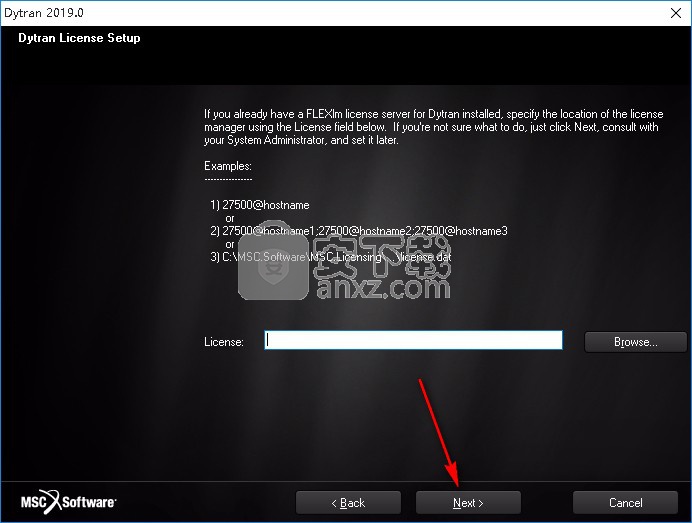Cancel the Dytran installation
This screenshot has height=523, width=692.
(x=625, y=502)
